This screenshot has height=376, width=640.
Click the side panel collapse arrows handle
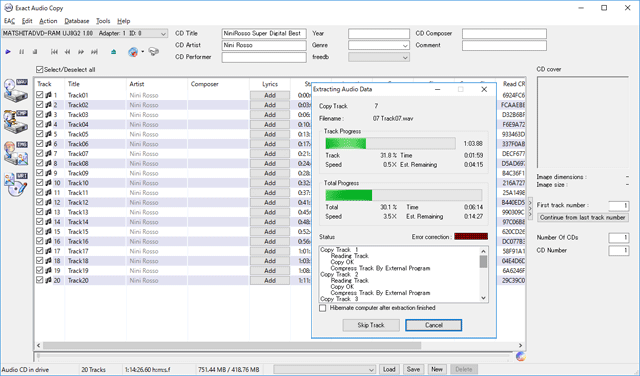[x=530, y=209]
